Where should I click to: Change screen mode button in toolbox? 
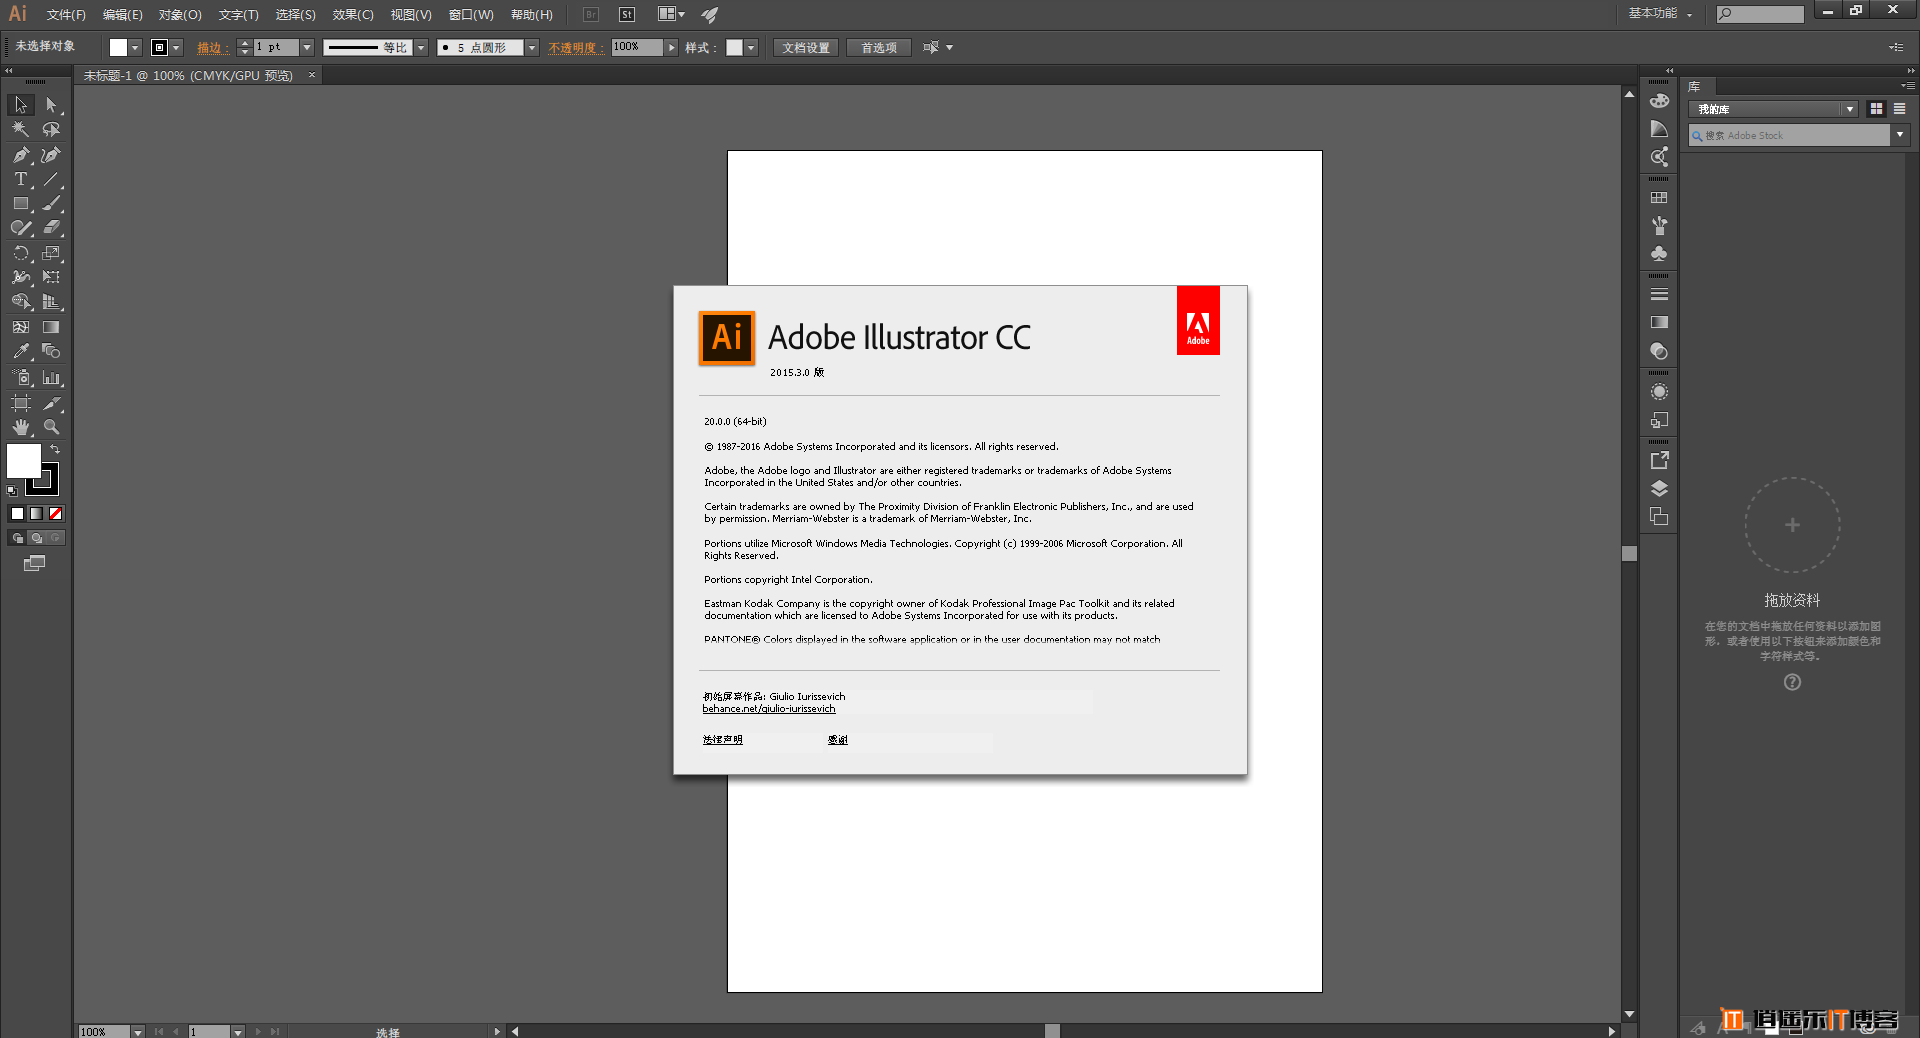point(35,564)
